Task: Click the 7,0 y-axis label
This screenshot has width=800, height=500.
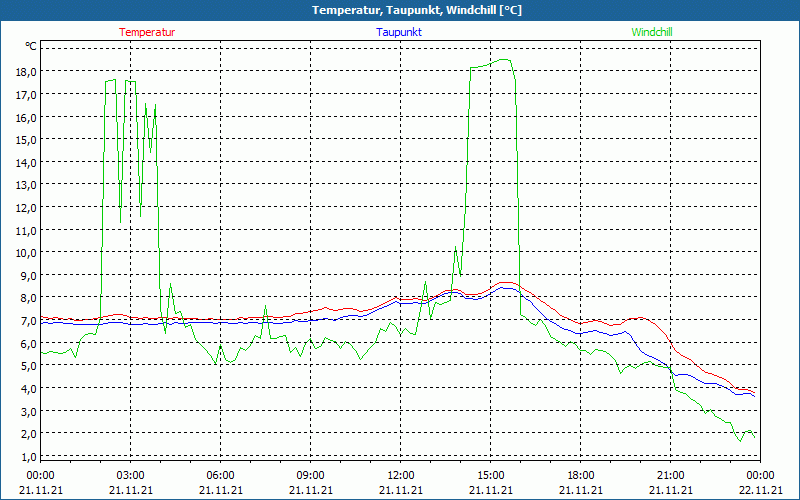Action: [x=28, y=321]
